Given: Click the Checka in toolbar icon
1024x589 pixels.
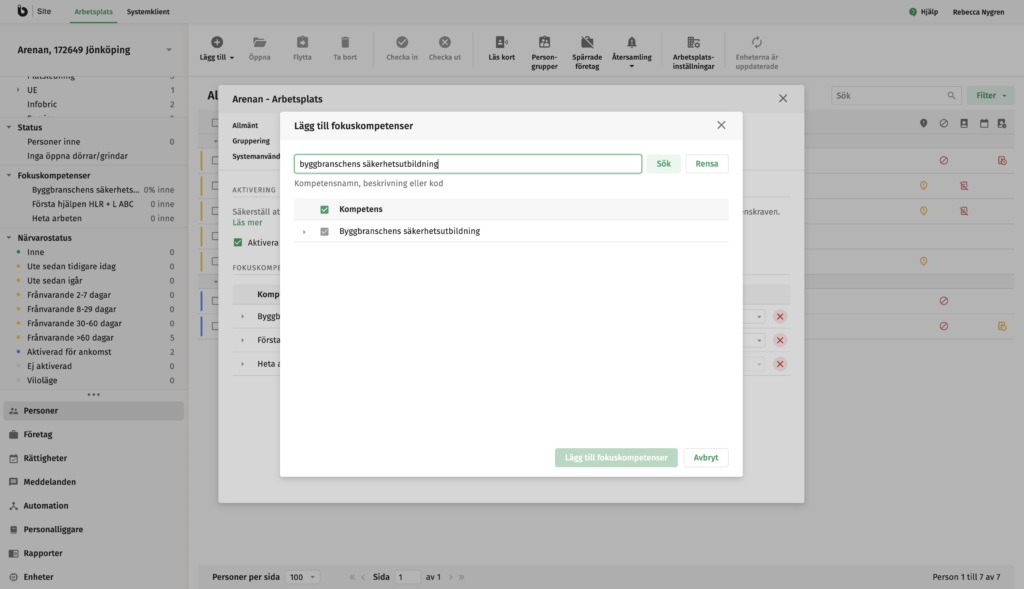Looking at the screenshot, I should pyautogui.click(x=402, y=43).
